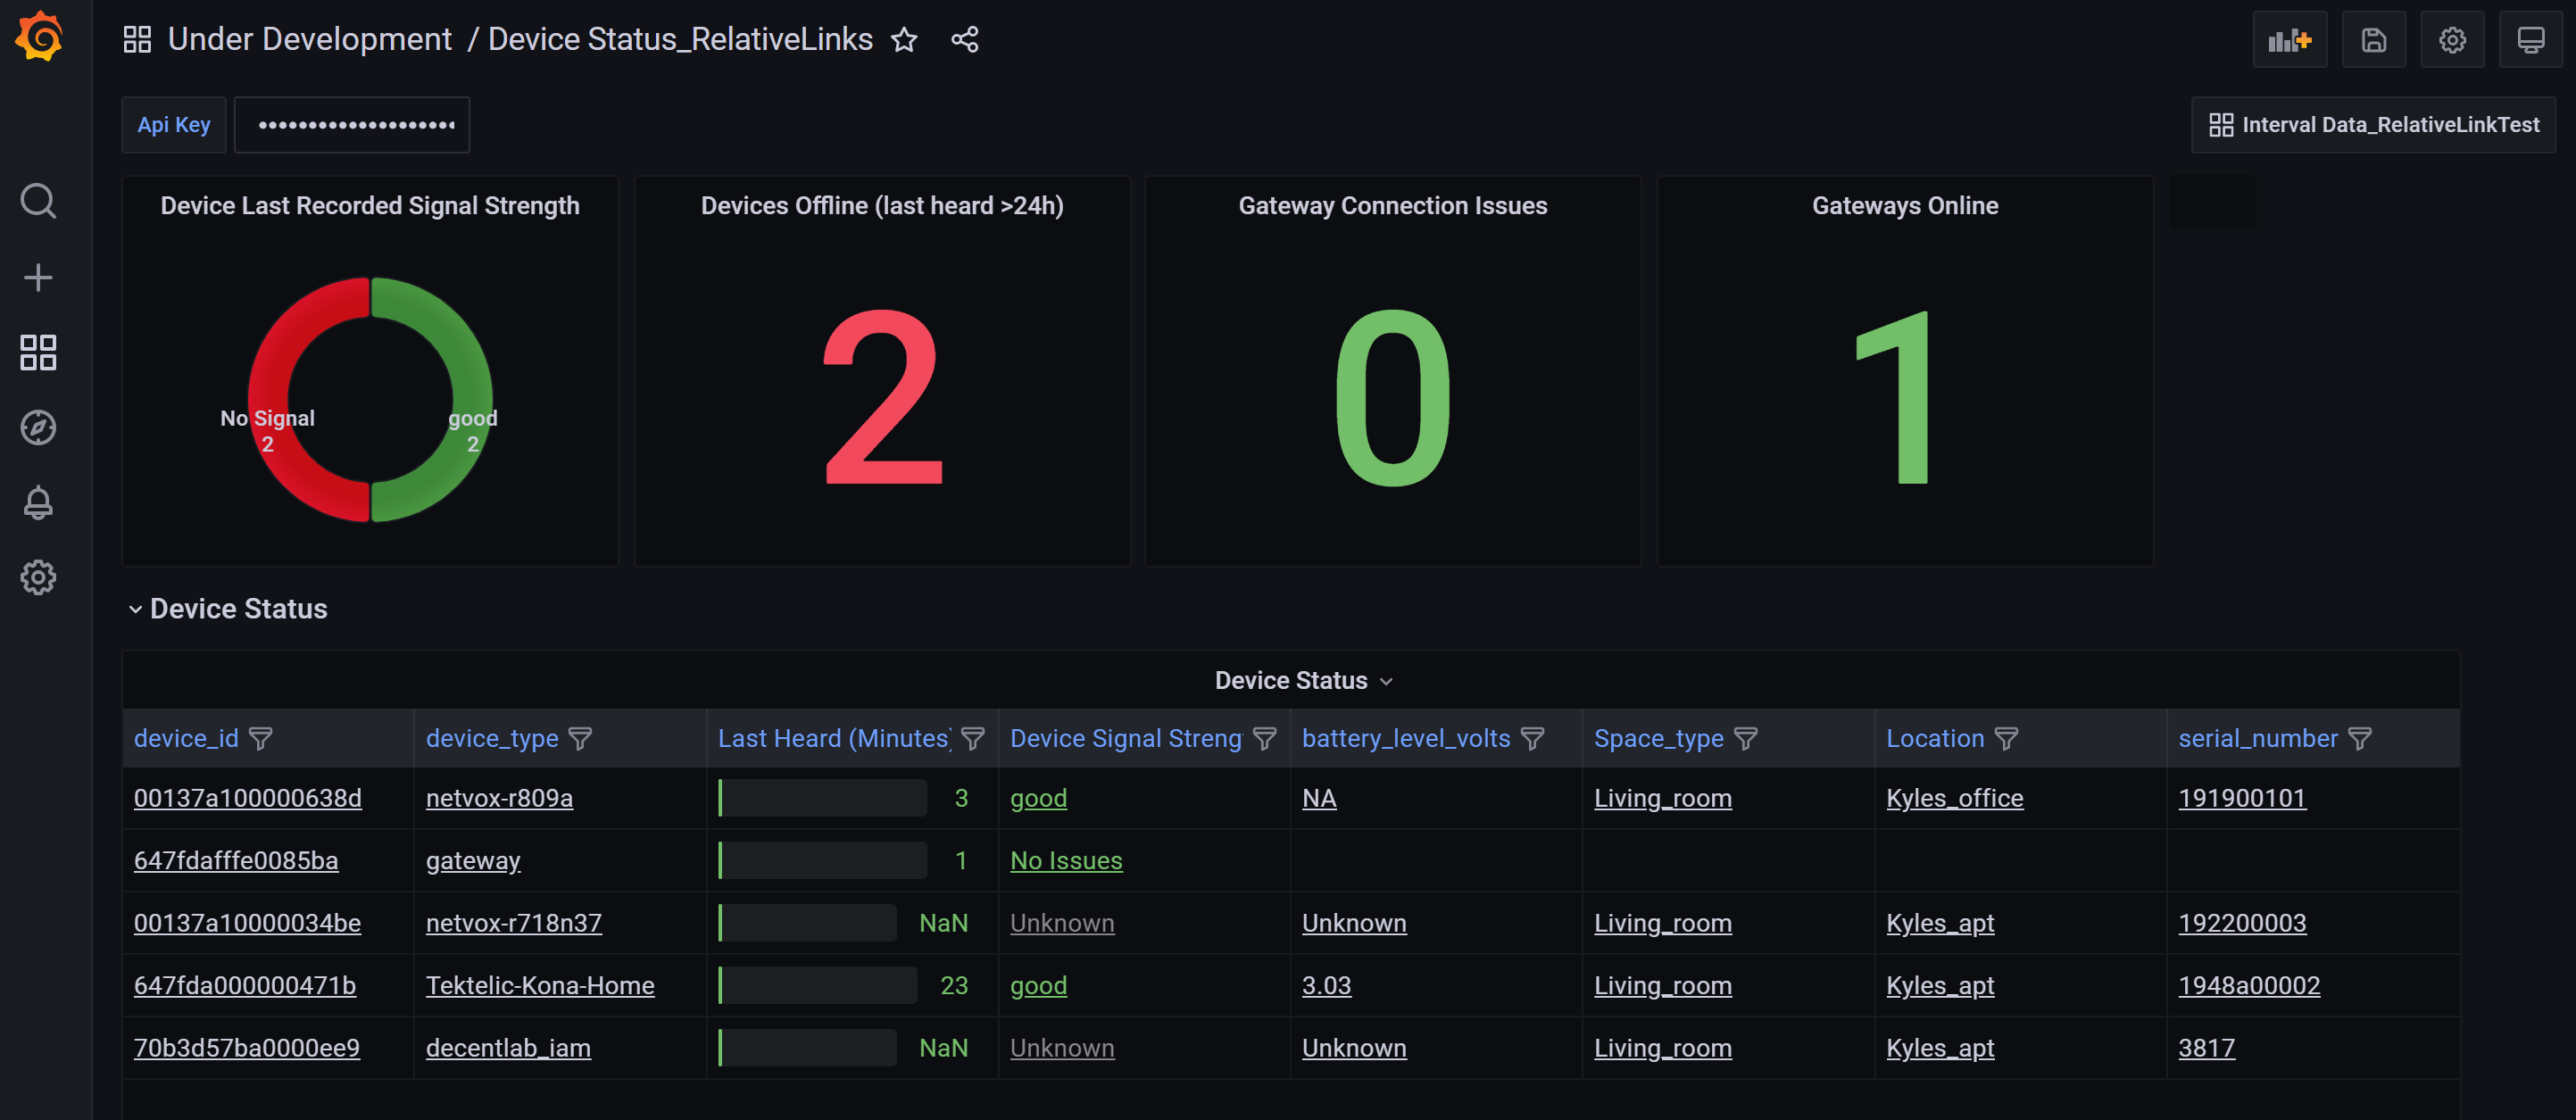This screenshot has height=1120, width=2576.
Task: Open link for device 00137a100000638d
Action: click(247, 798)
